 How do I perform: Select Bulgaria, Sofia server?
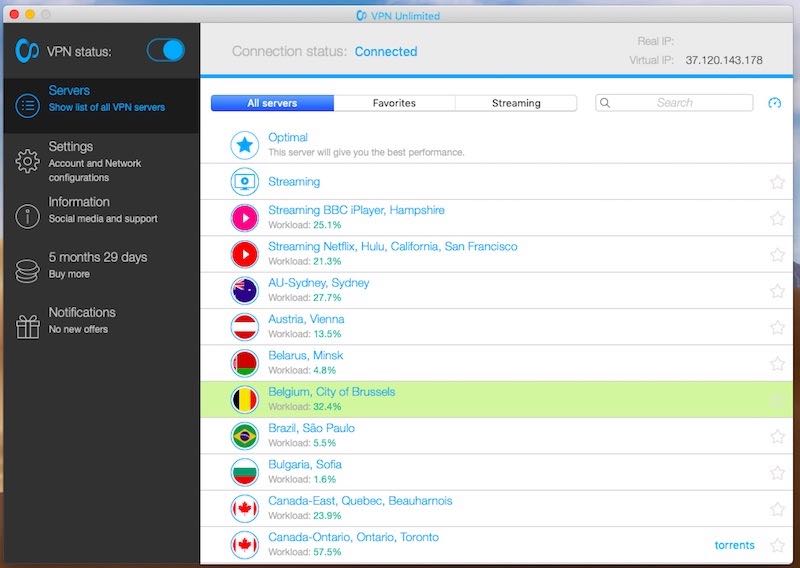(496, 472)
